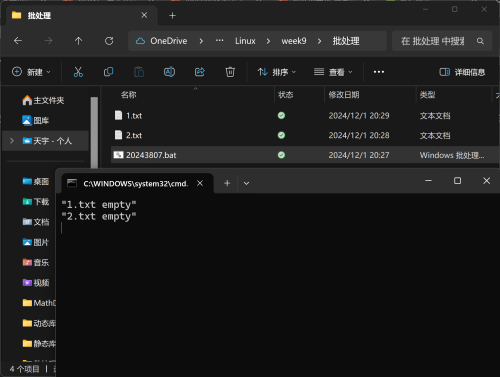Click the Cut scissors icon
The width and height of the screenshot is (500, 377).
pyautogui.click(x=78, y=72)
